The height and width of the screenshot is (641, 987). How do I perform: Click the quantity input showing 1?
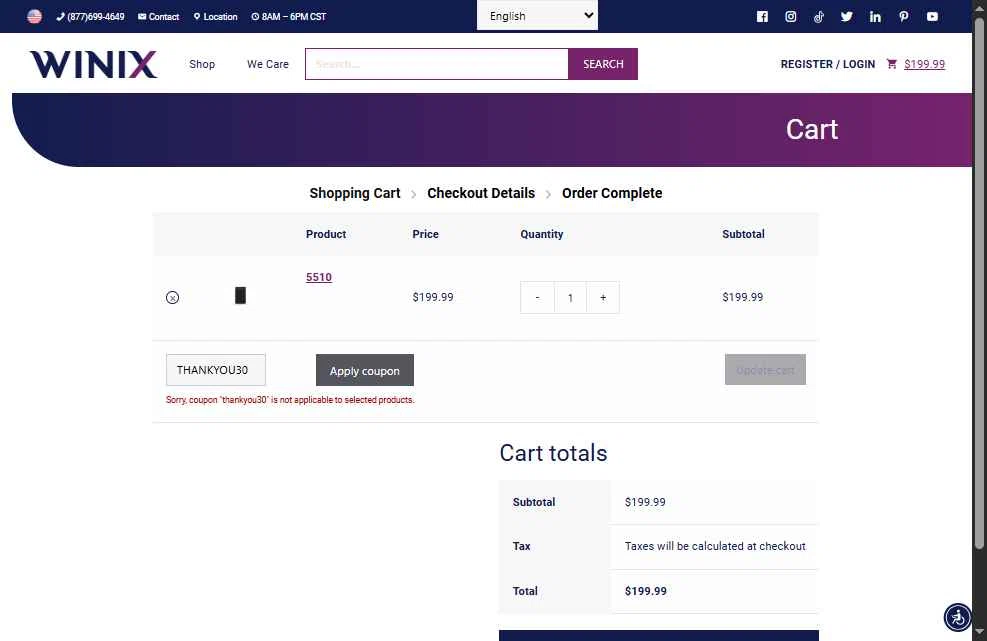pyautogui.click(x=570, y=298)
